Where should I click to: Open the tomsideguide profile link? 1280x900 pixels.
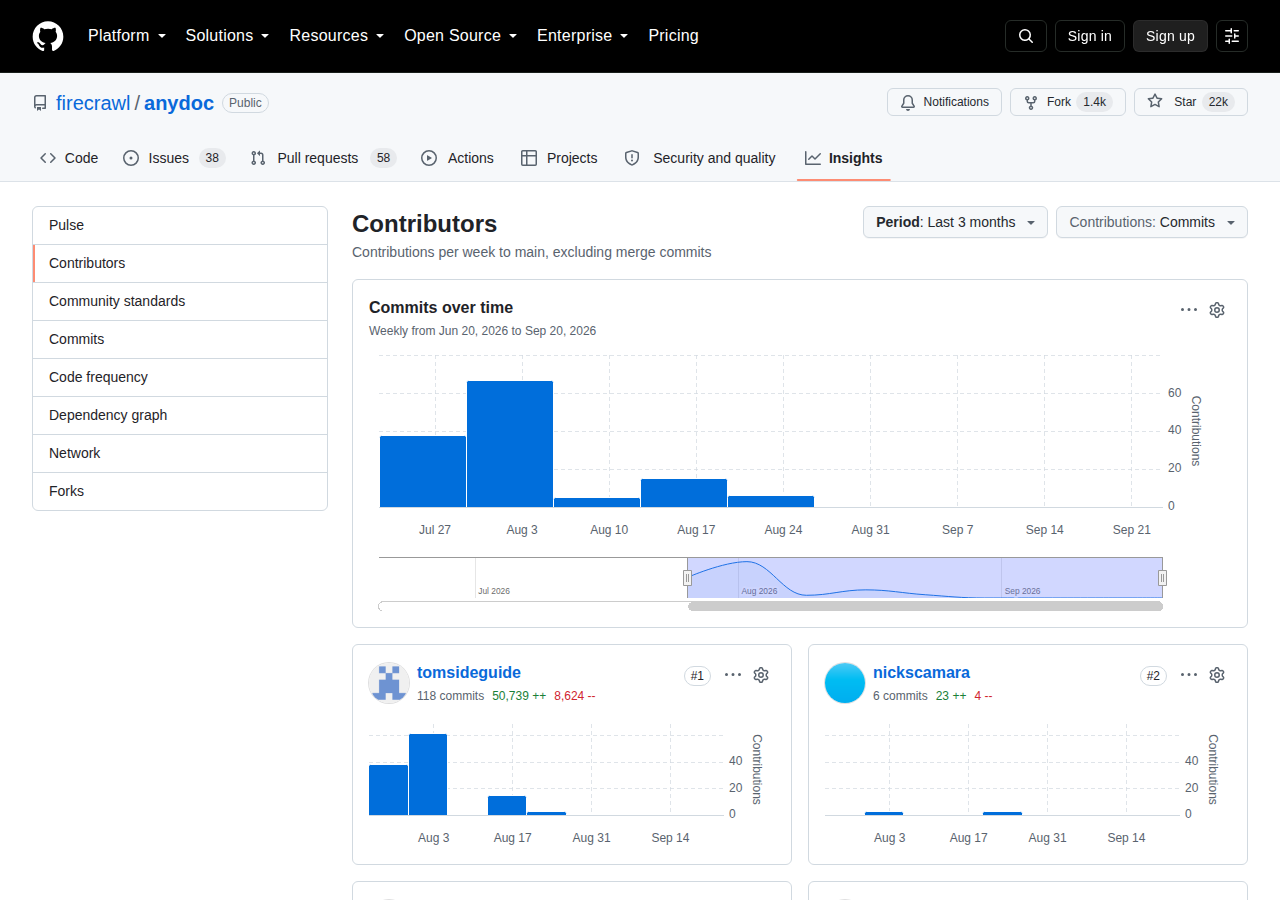point(469,673)
